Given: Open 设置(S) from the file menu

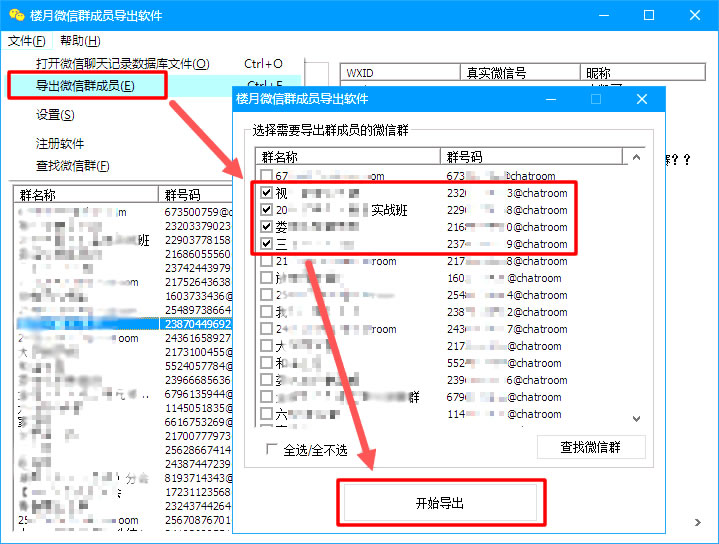Looking at the screenshot, I should 55,115.
